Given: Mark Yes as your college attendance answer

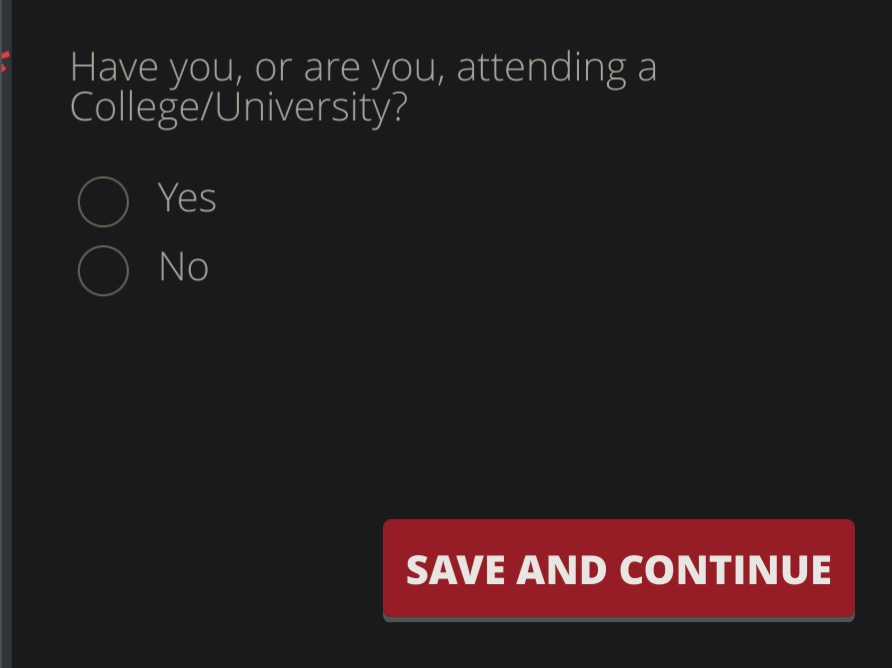Looking at the screenshot, I should point(103,202).
